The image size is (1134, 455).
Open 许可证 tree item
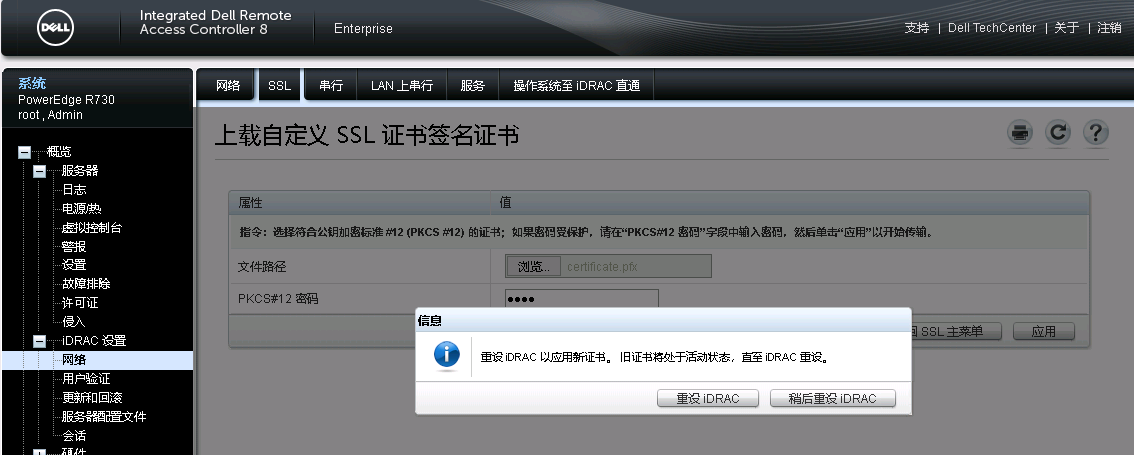80,303
